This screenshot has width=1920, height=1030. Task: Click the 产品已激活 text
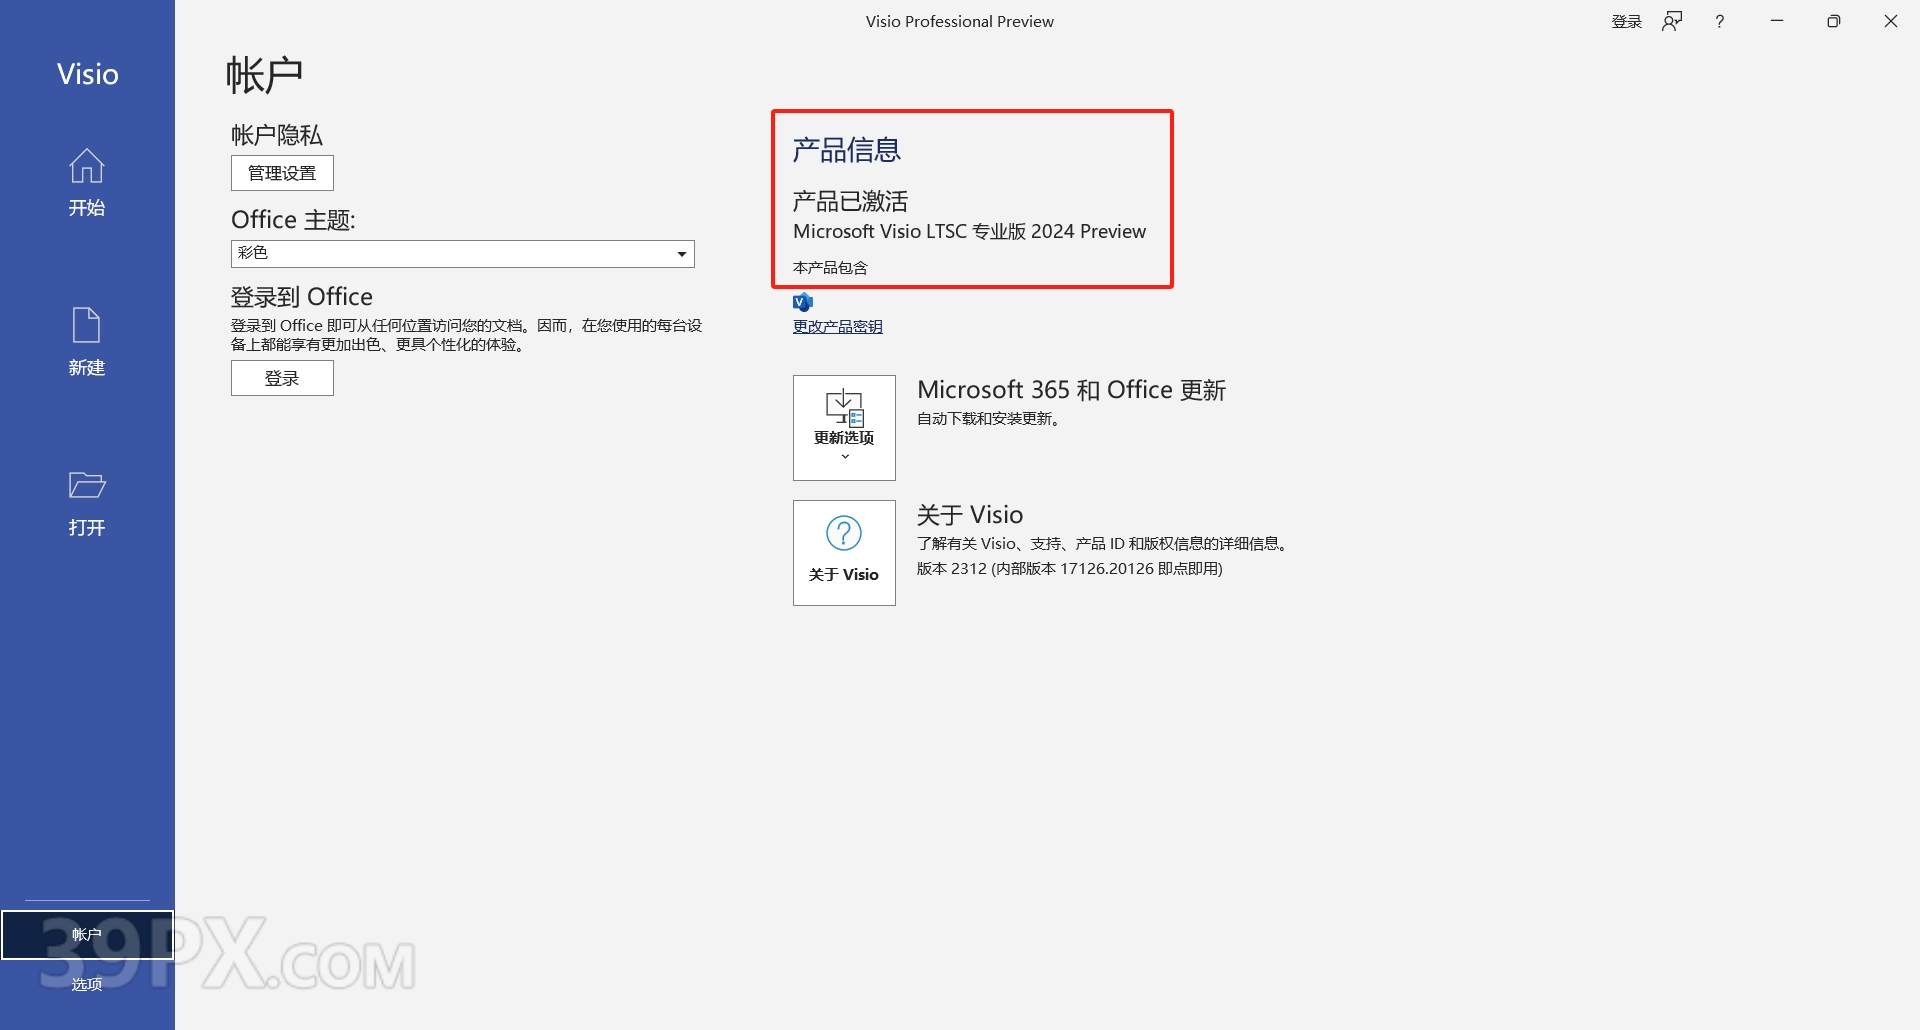tap(850, 202)
